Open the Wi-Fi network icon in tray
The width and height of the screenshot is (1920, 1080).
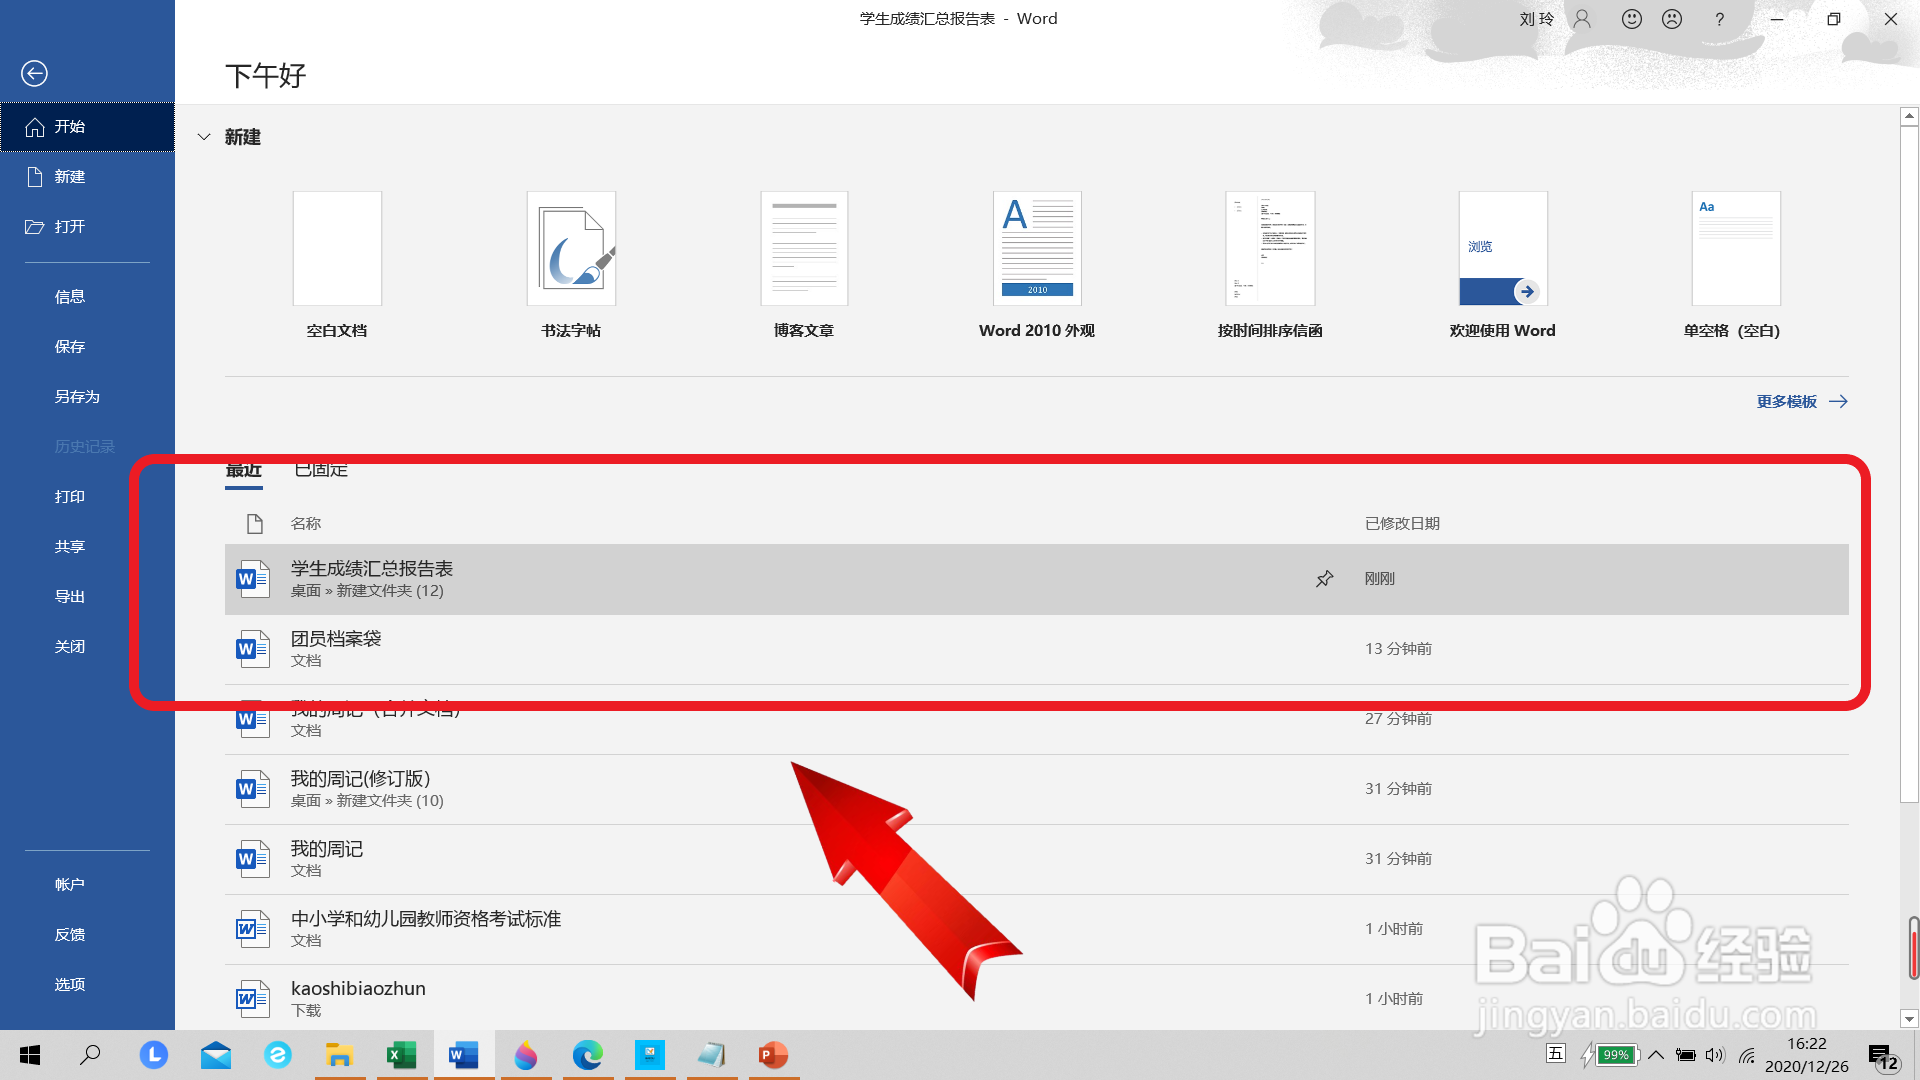pyautogui.click(x=1747, y=1055)
